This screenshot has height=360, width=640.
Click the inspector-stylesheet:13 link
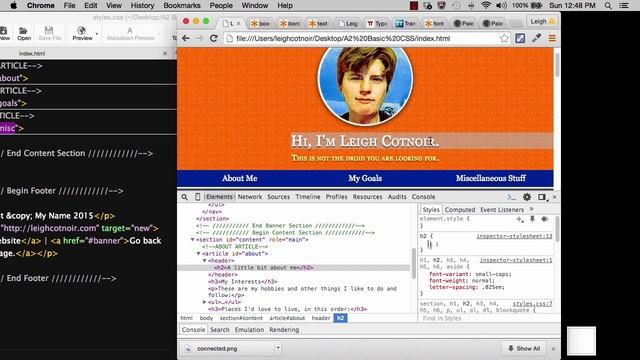click(514, 236)
